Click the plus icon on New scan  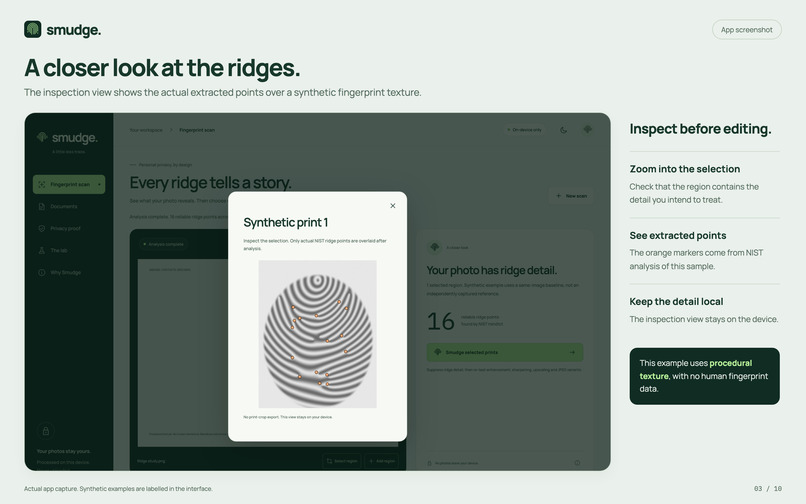(x=559, y=196)
